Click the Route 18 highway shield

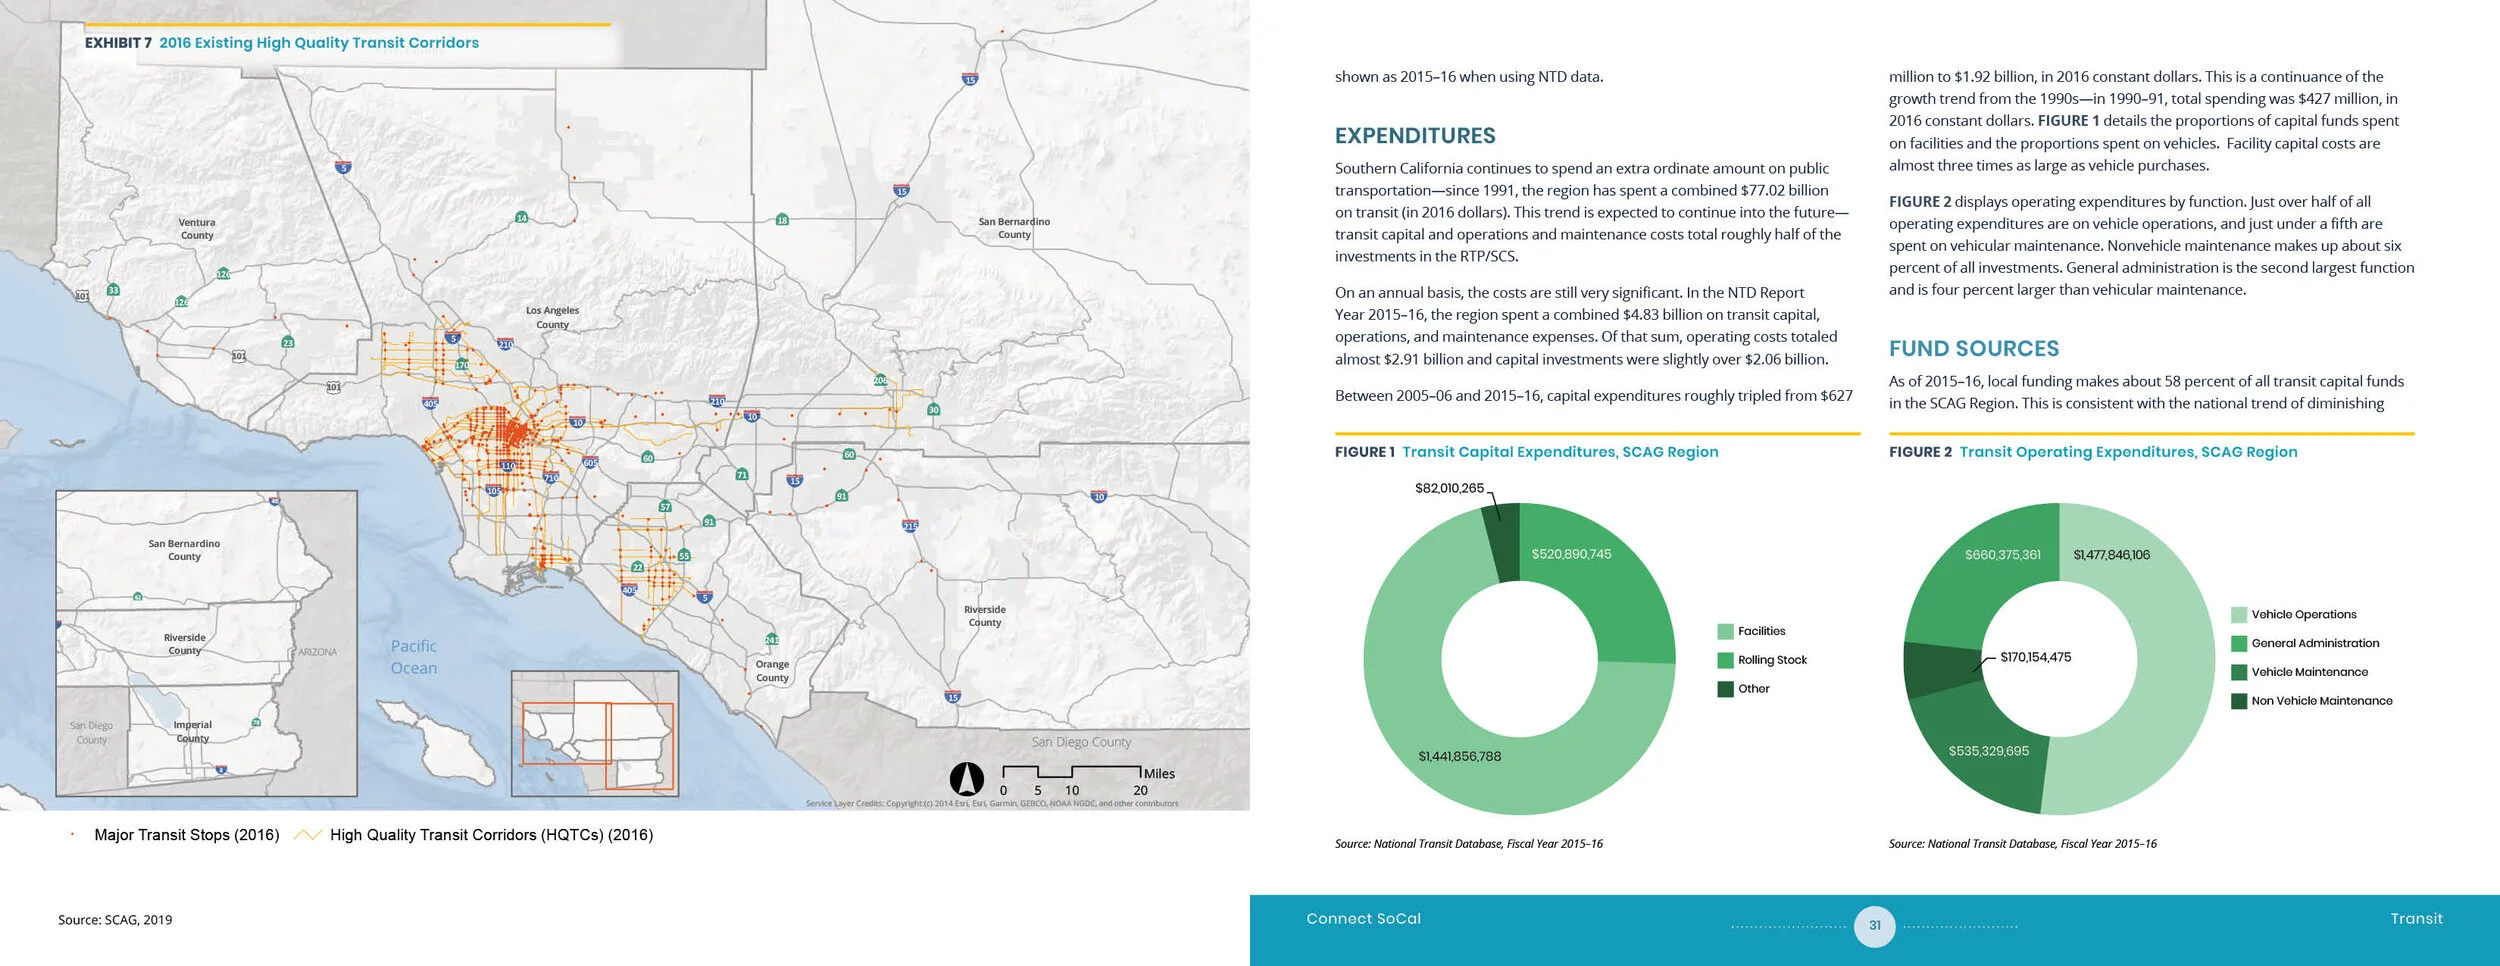(x=782, y=220)
